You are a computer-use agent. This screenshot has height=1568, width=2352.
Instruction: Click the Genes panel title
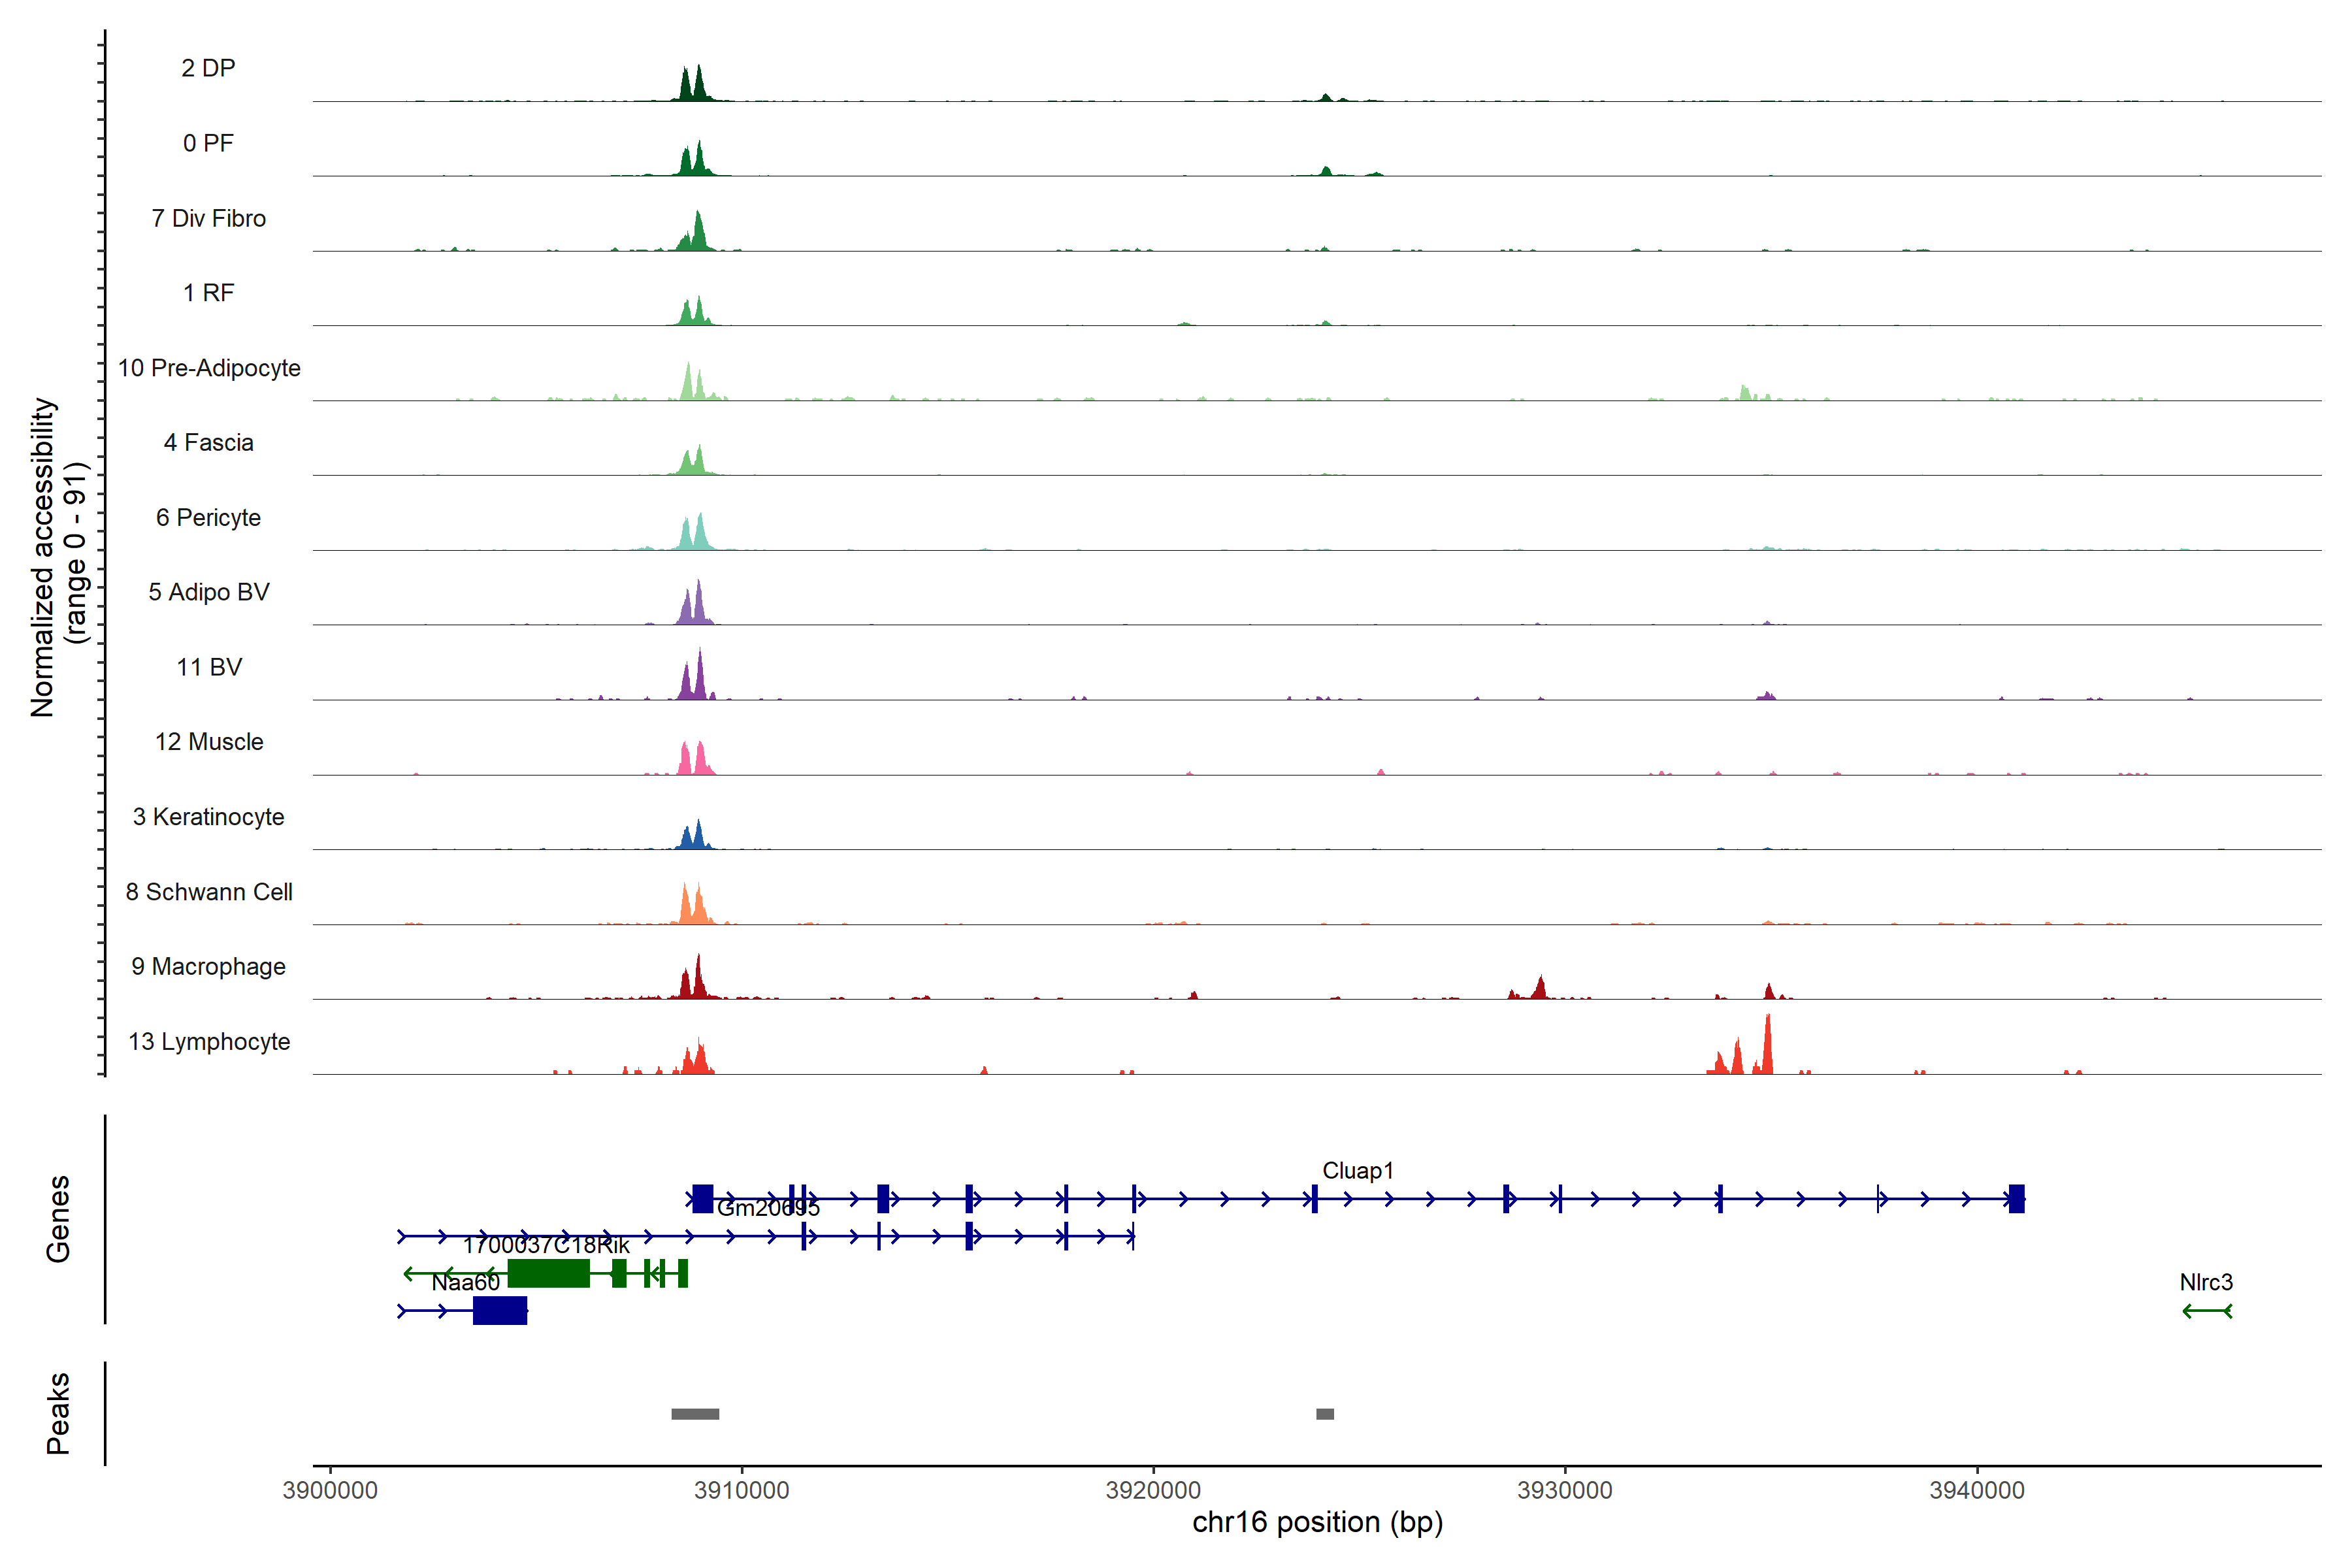(58, 1219)
